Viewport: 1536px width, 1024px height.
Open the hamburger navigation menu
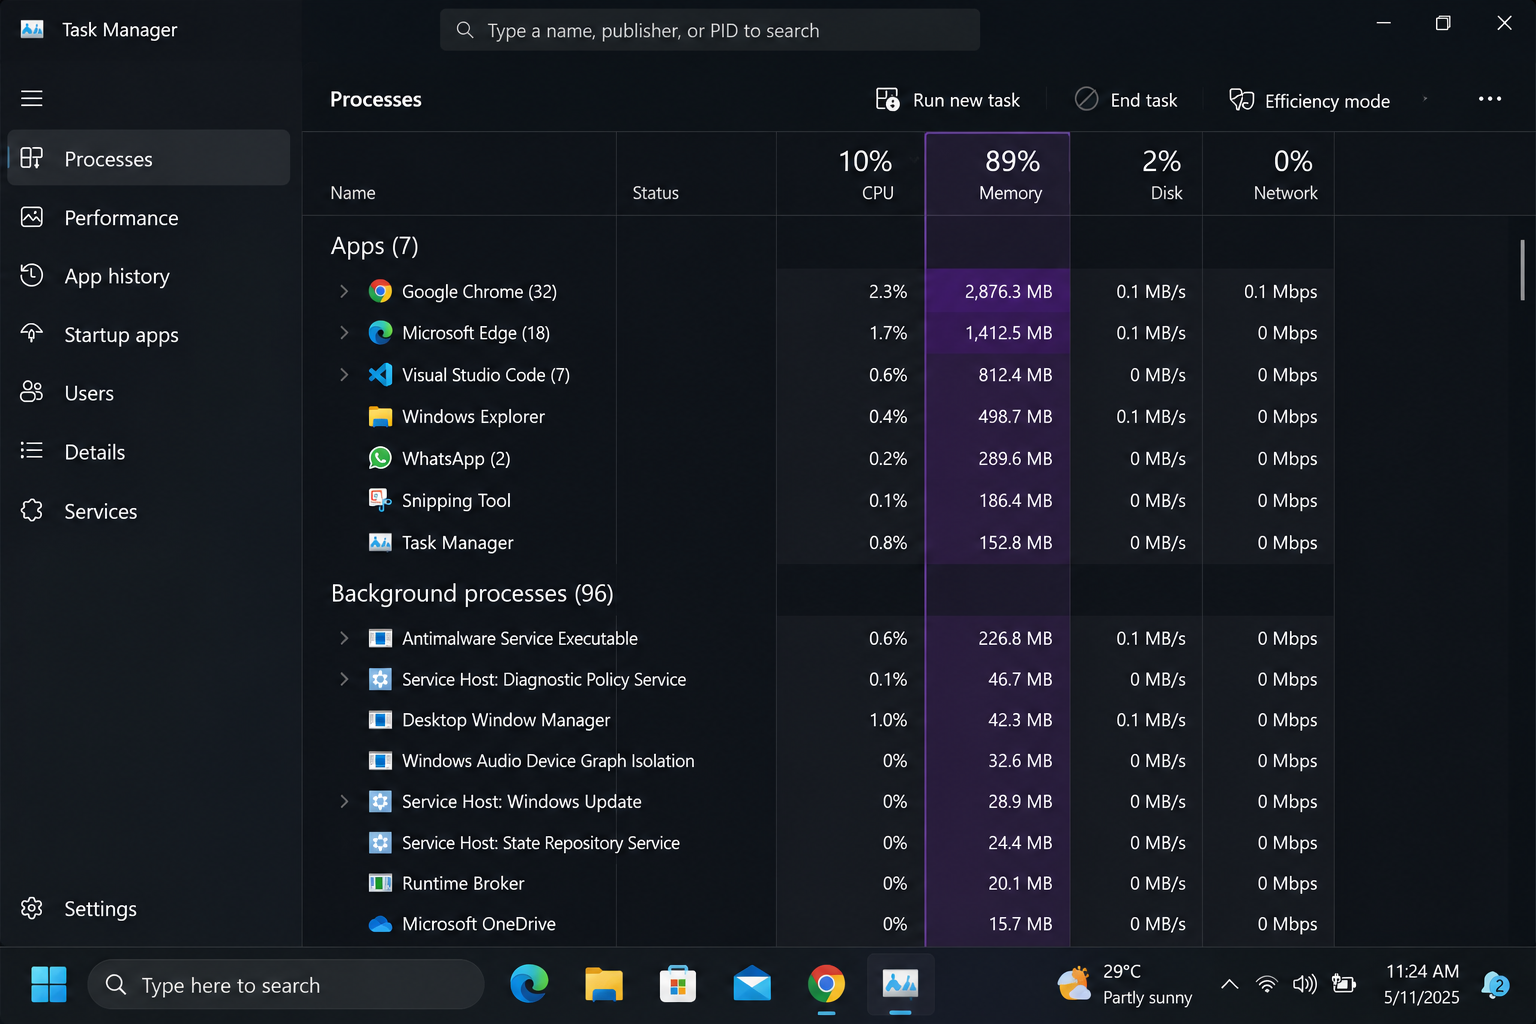[x=32, y=98]
